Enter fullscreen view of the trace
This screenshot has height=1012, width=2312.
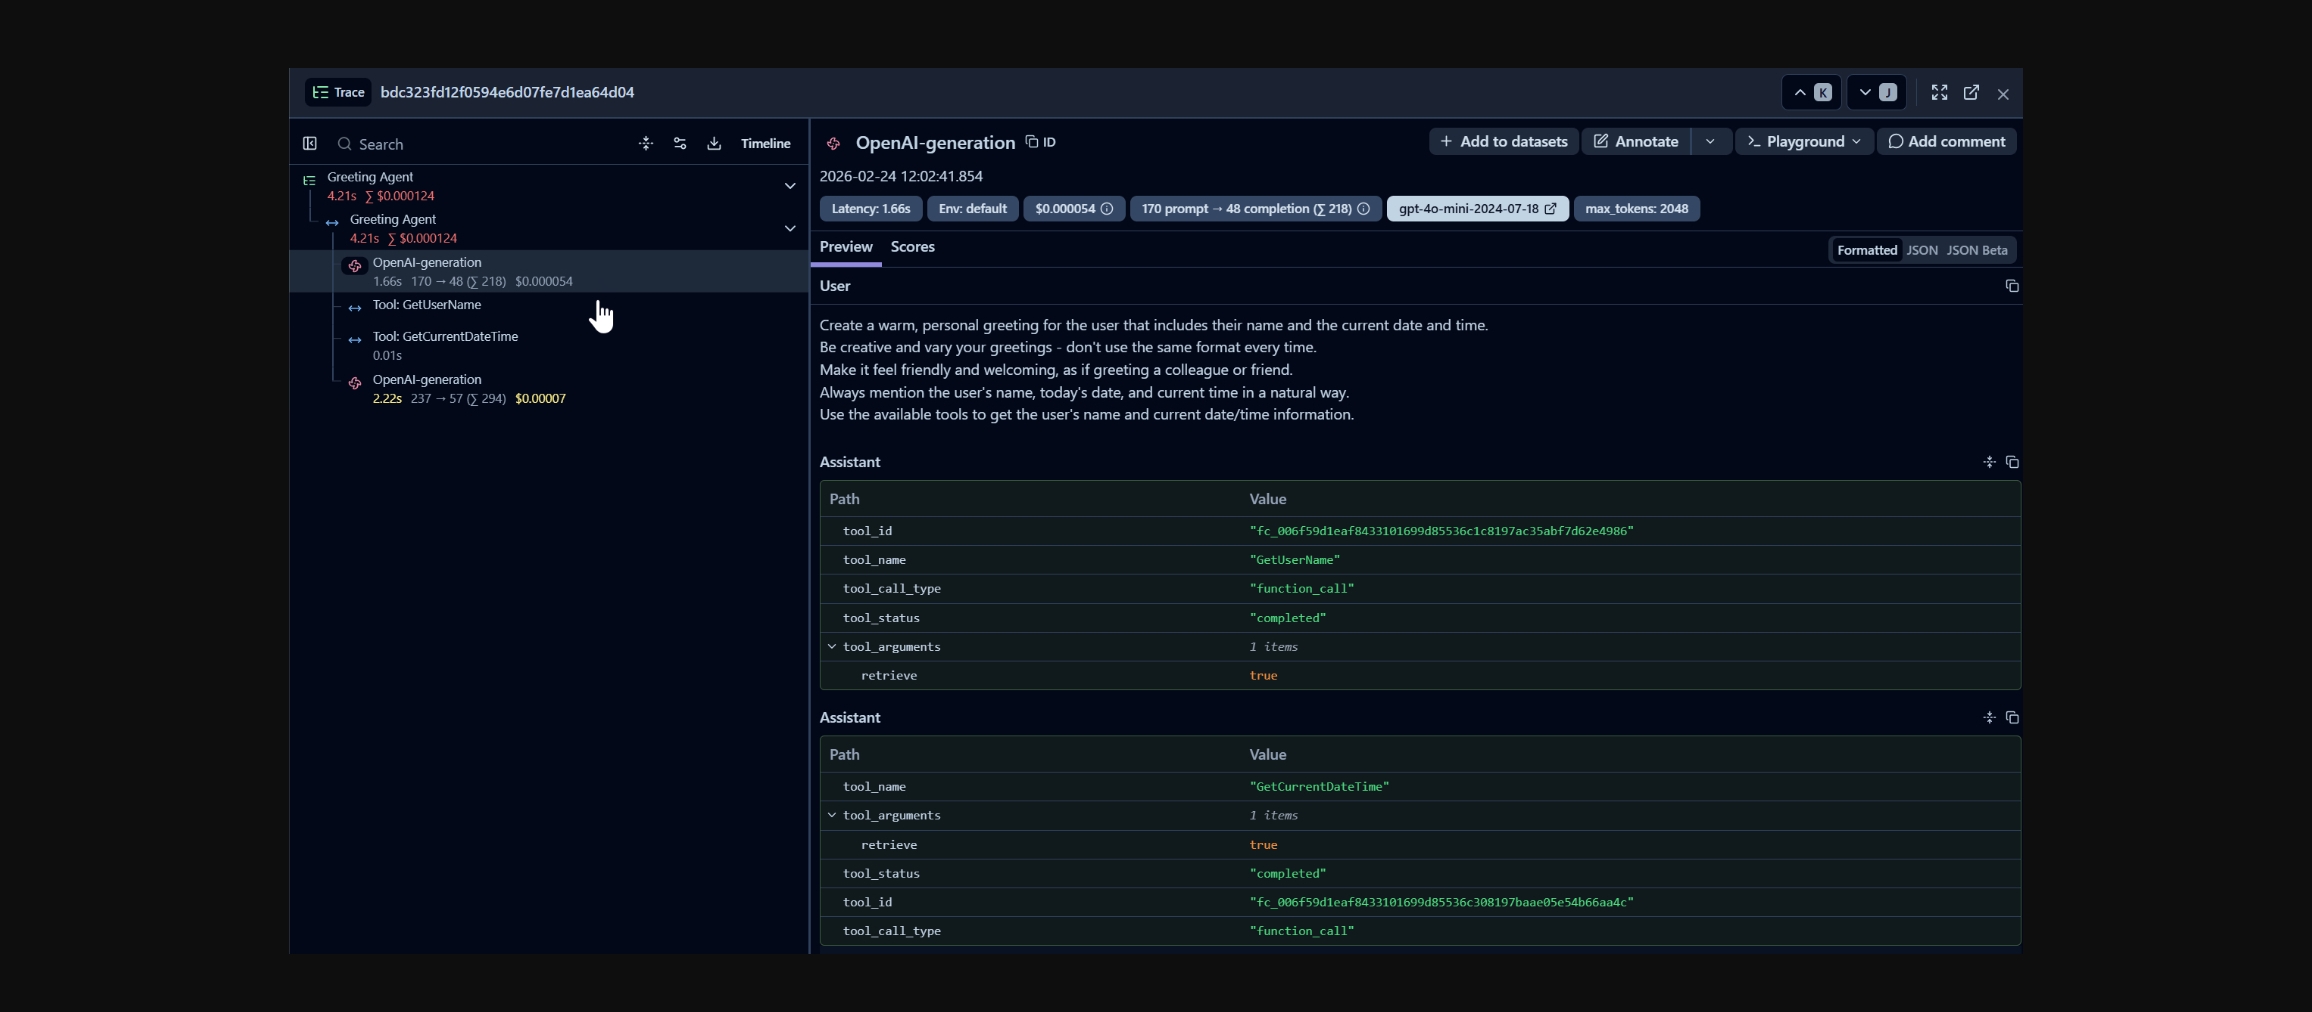tap(1939, 93)
